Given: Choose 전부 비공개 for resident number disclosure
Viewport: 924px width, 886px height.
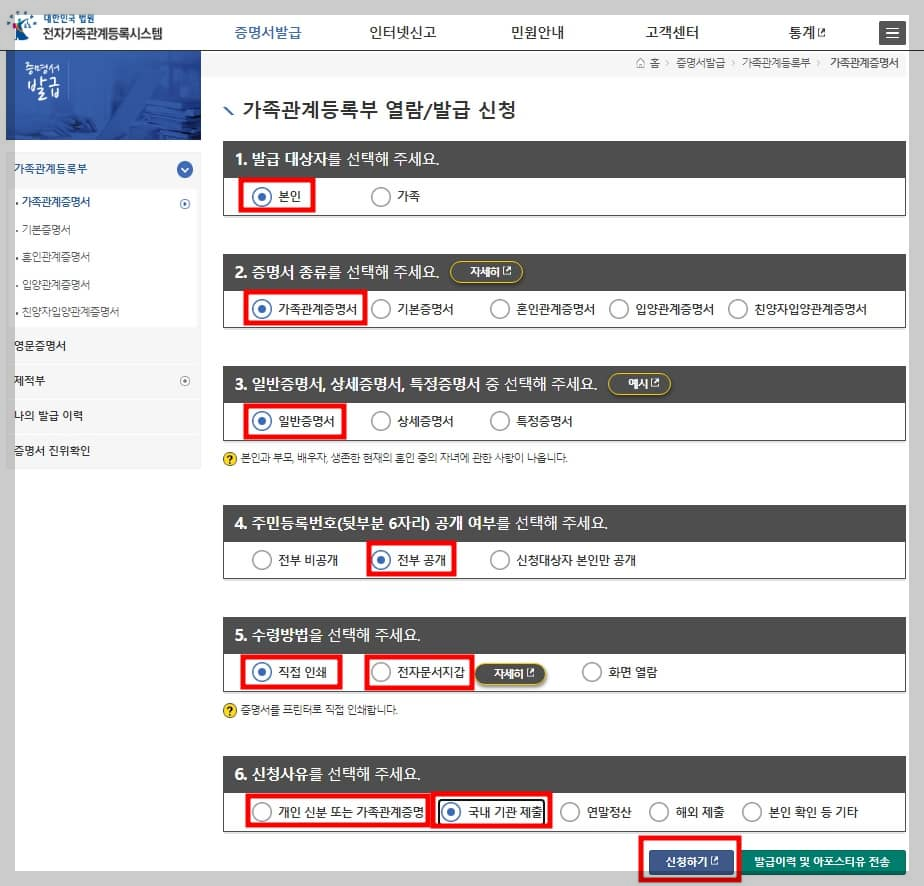Looking at the screenshot, I should 261,560.
